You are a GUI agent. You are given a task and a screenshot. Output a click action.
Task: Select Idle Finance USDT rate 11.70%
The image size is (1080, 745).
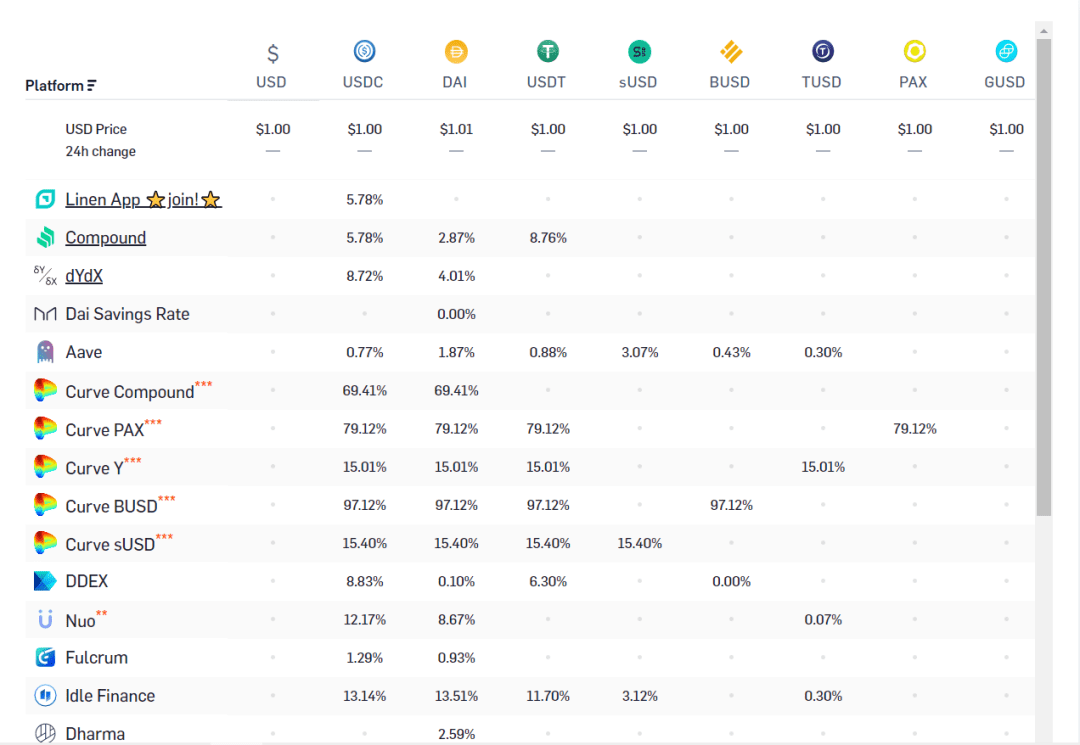[548, 696]
